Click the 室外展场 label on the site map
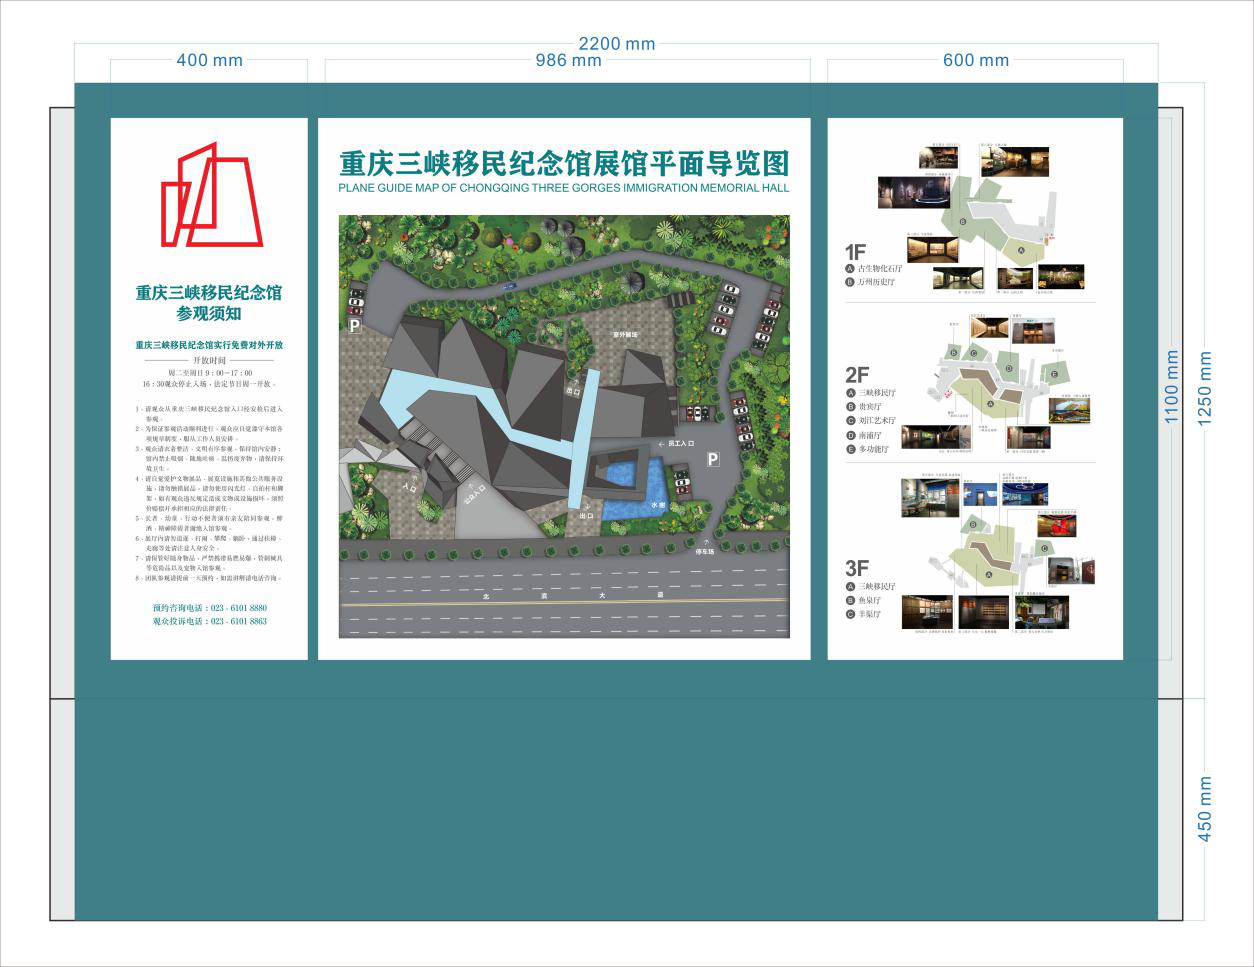 [x=626, y=334]
